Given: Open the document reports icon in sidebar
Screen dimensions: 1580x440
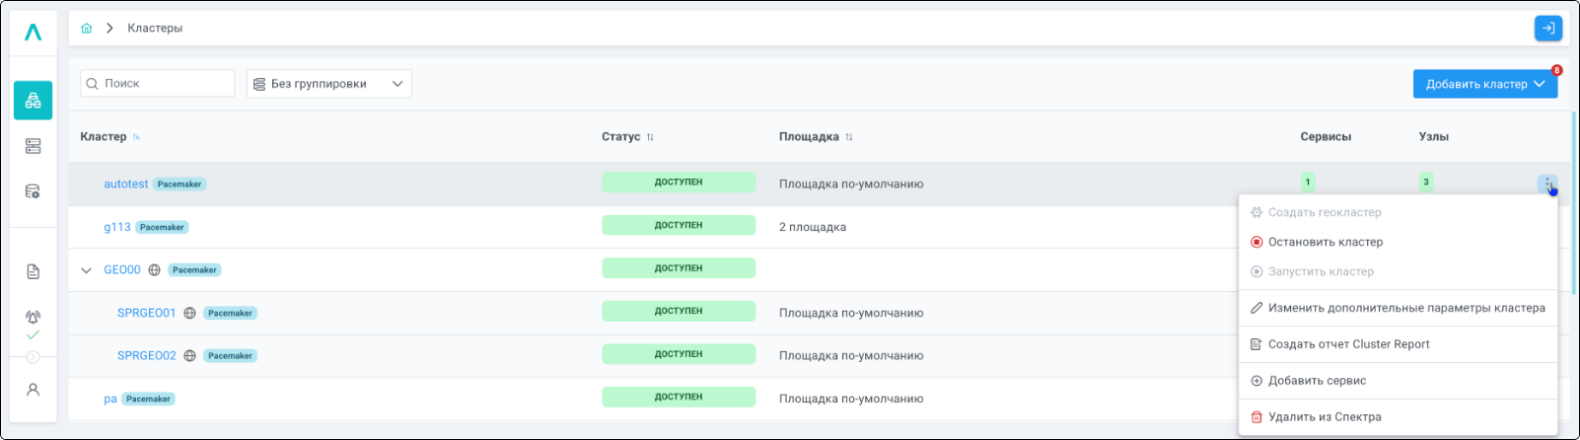Looking at the screenshot, I should pos(33,272).
